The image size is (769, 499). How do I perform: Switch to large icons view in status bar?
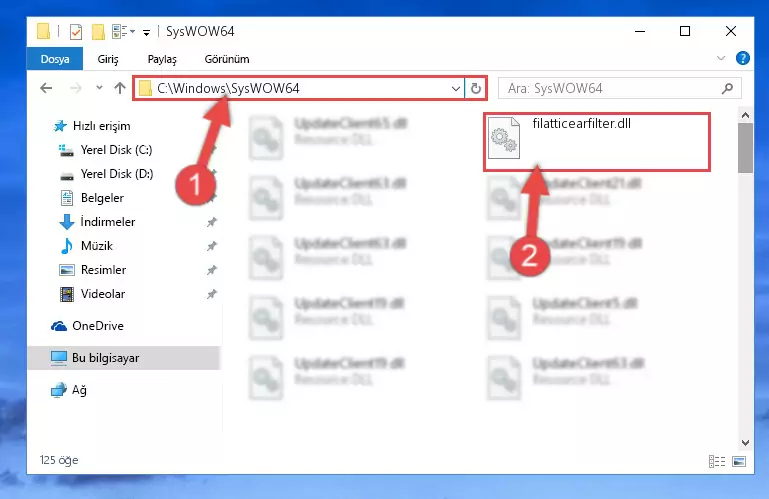coord(739,461)
